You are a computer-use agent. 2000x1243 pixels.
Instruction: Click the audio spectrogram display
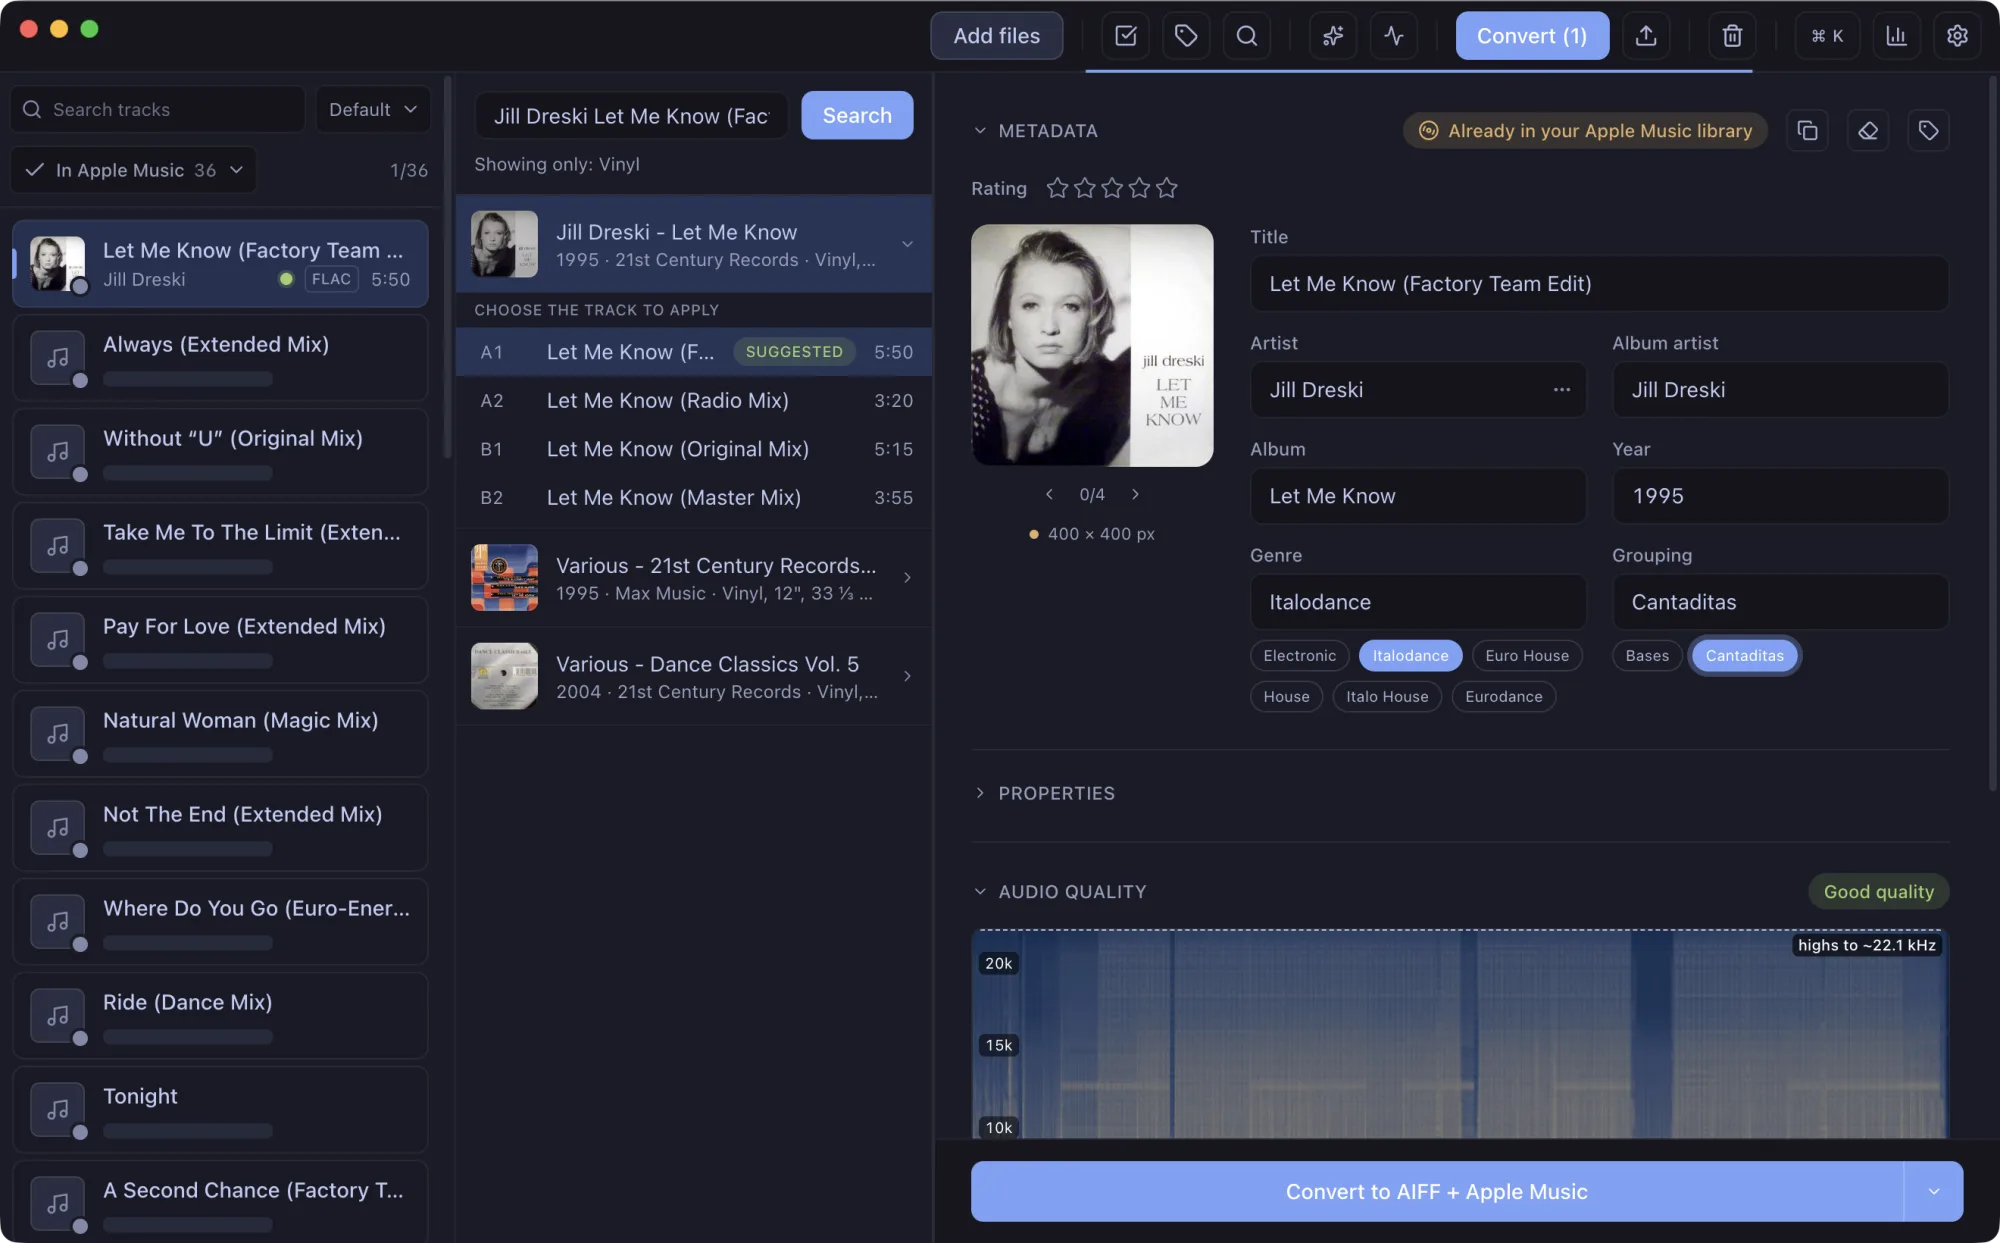1460,1034
